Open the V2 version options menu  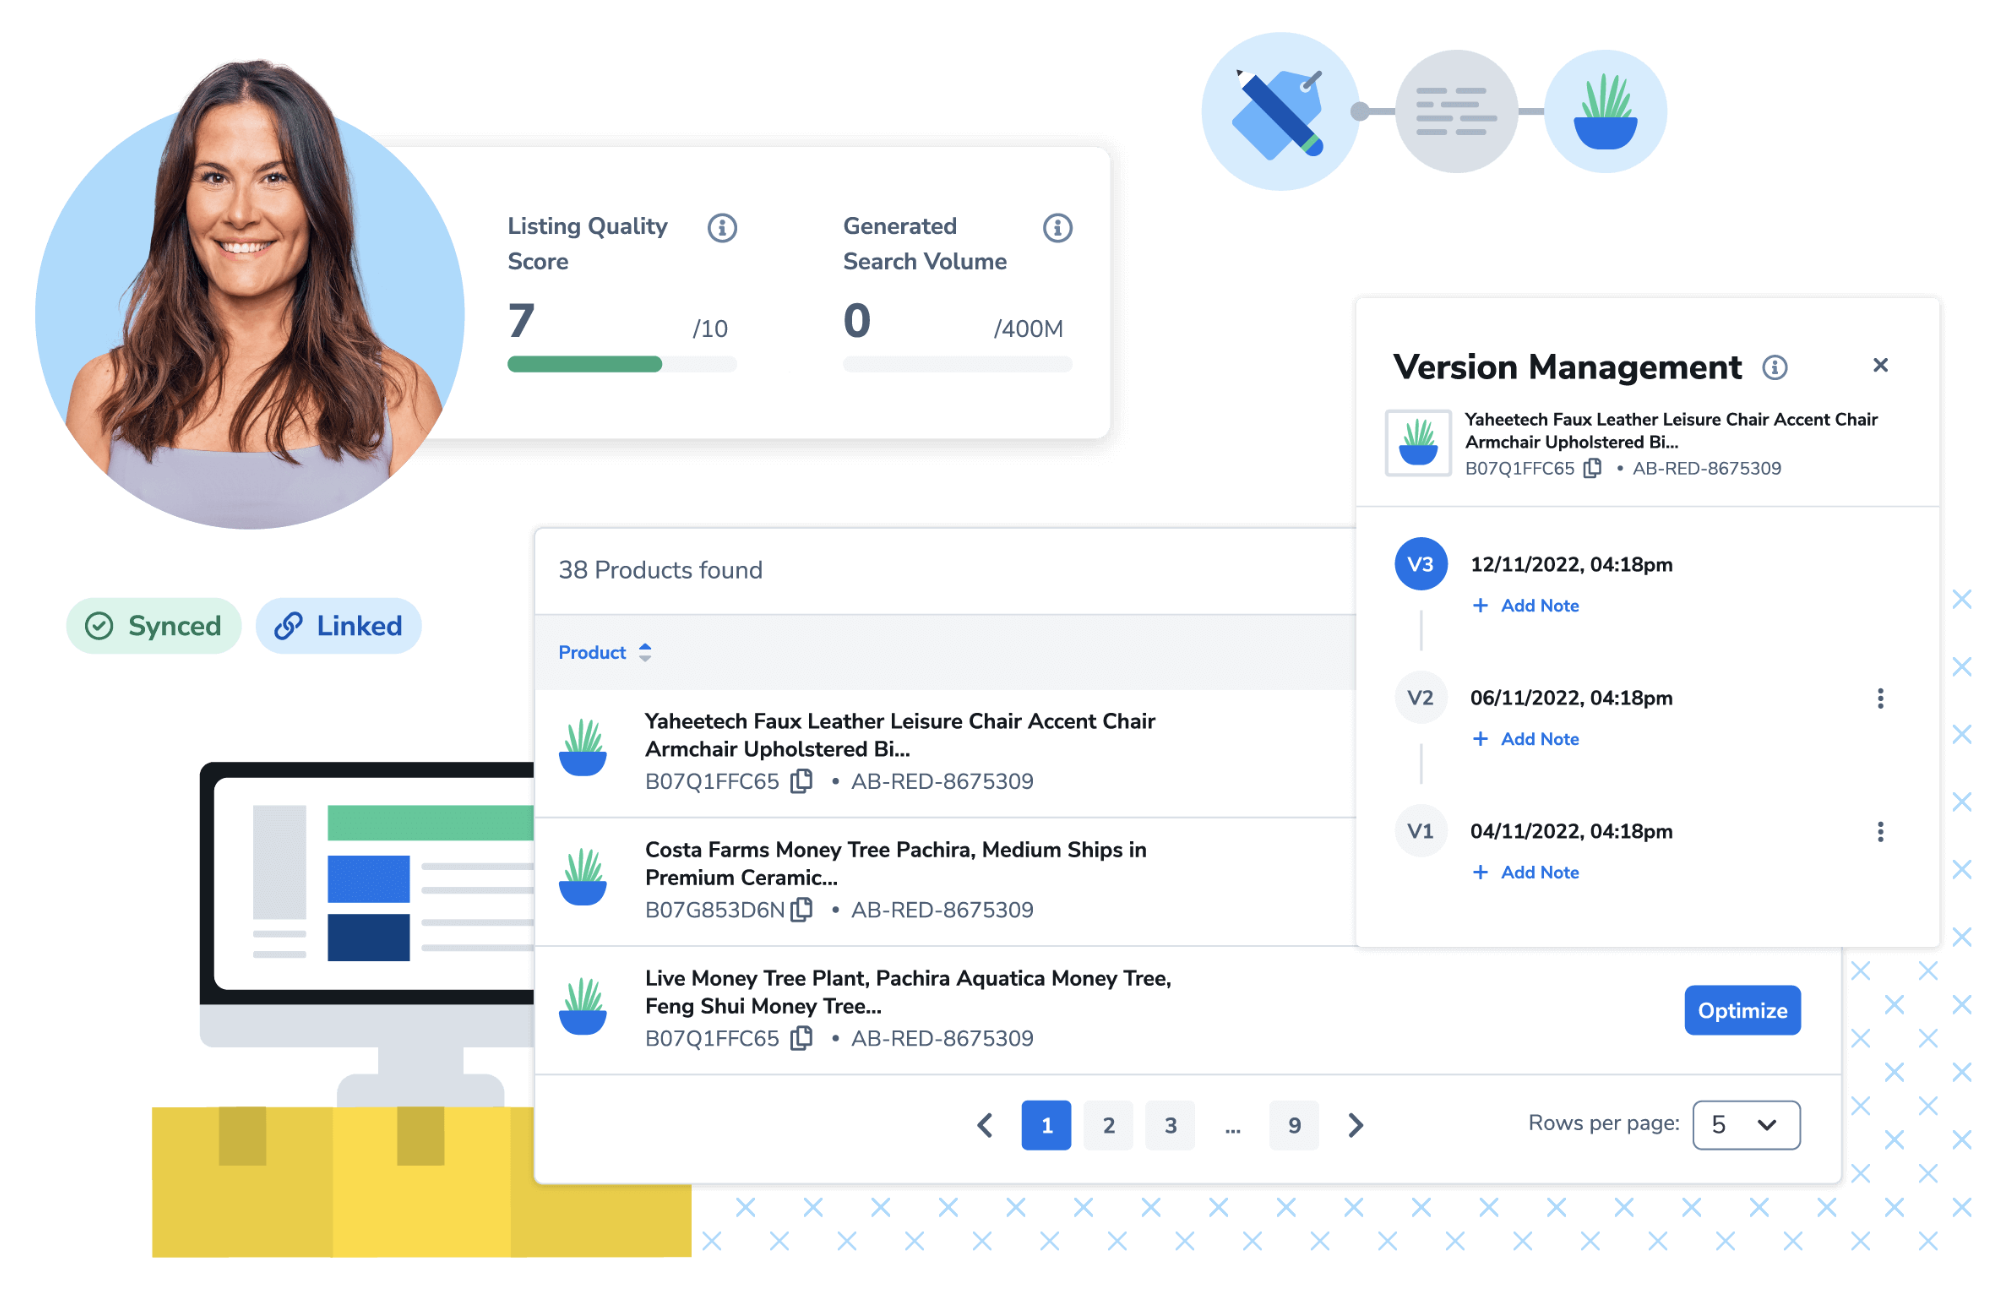point(1880,698)
